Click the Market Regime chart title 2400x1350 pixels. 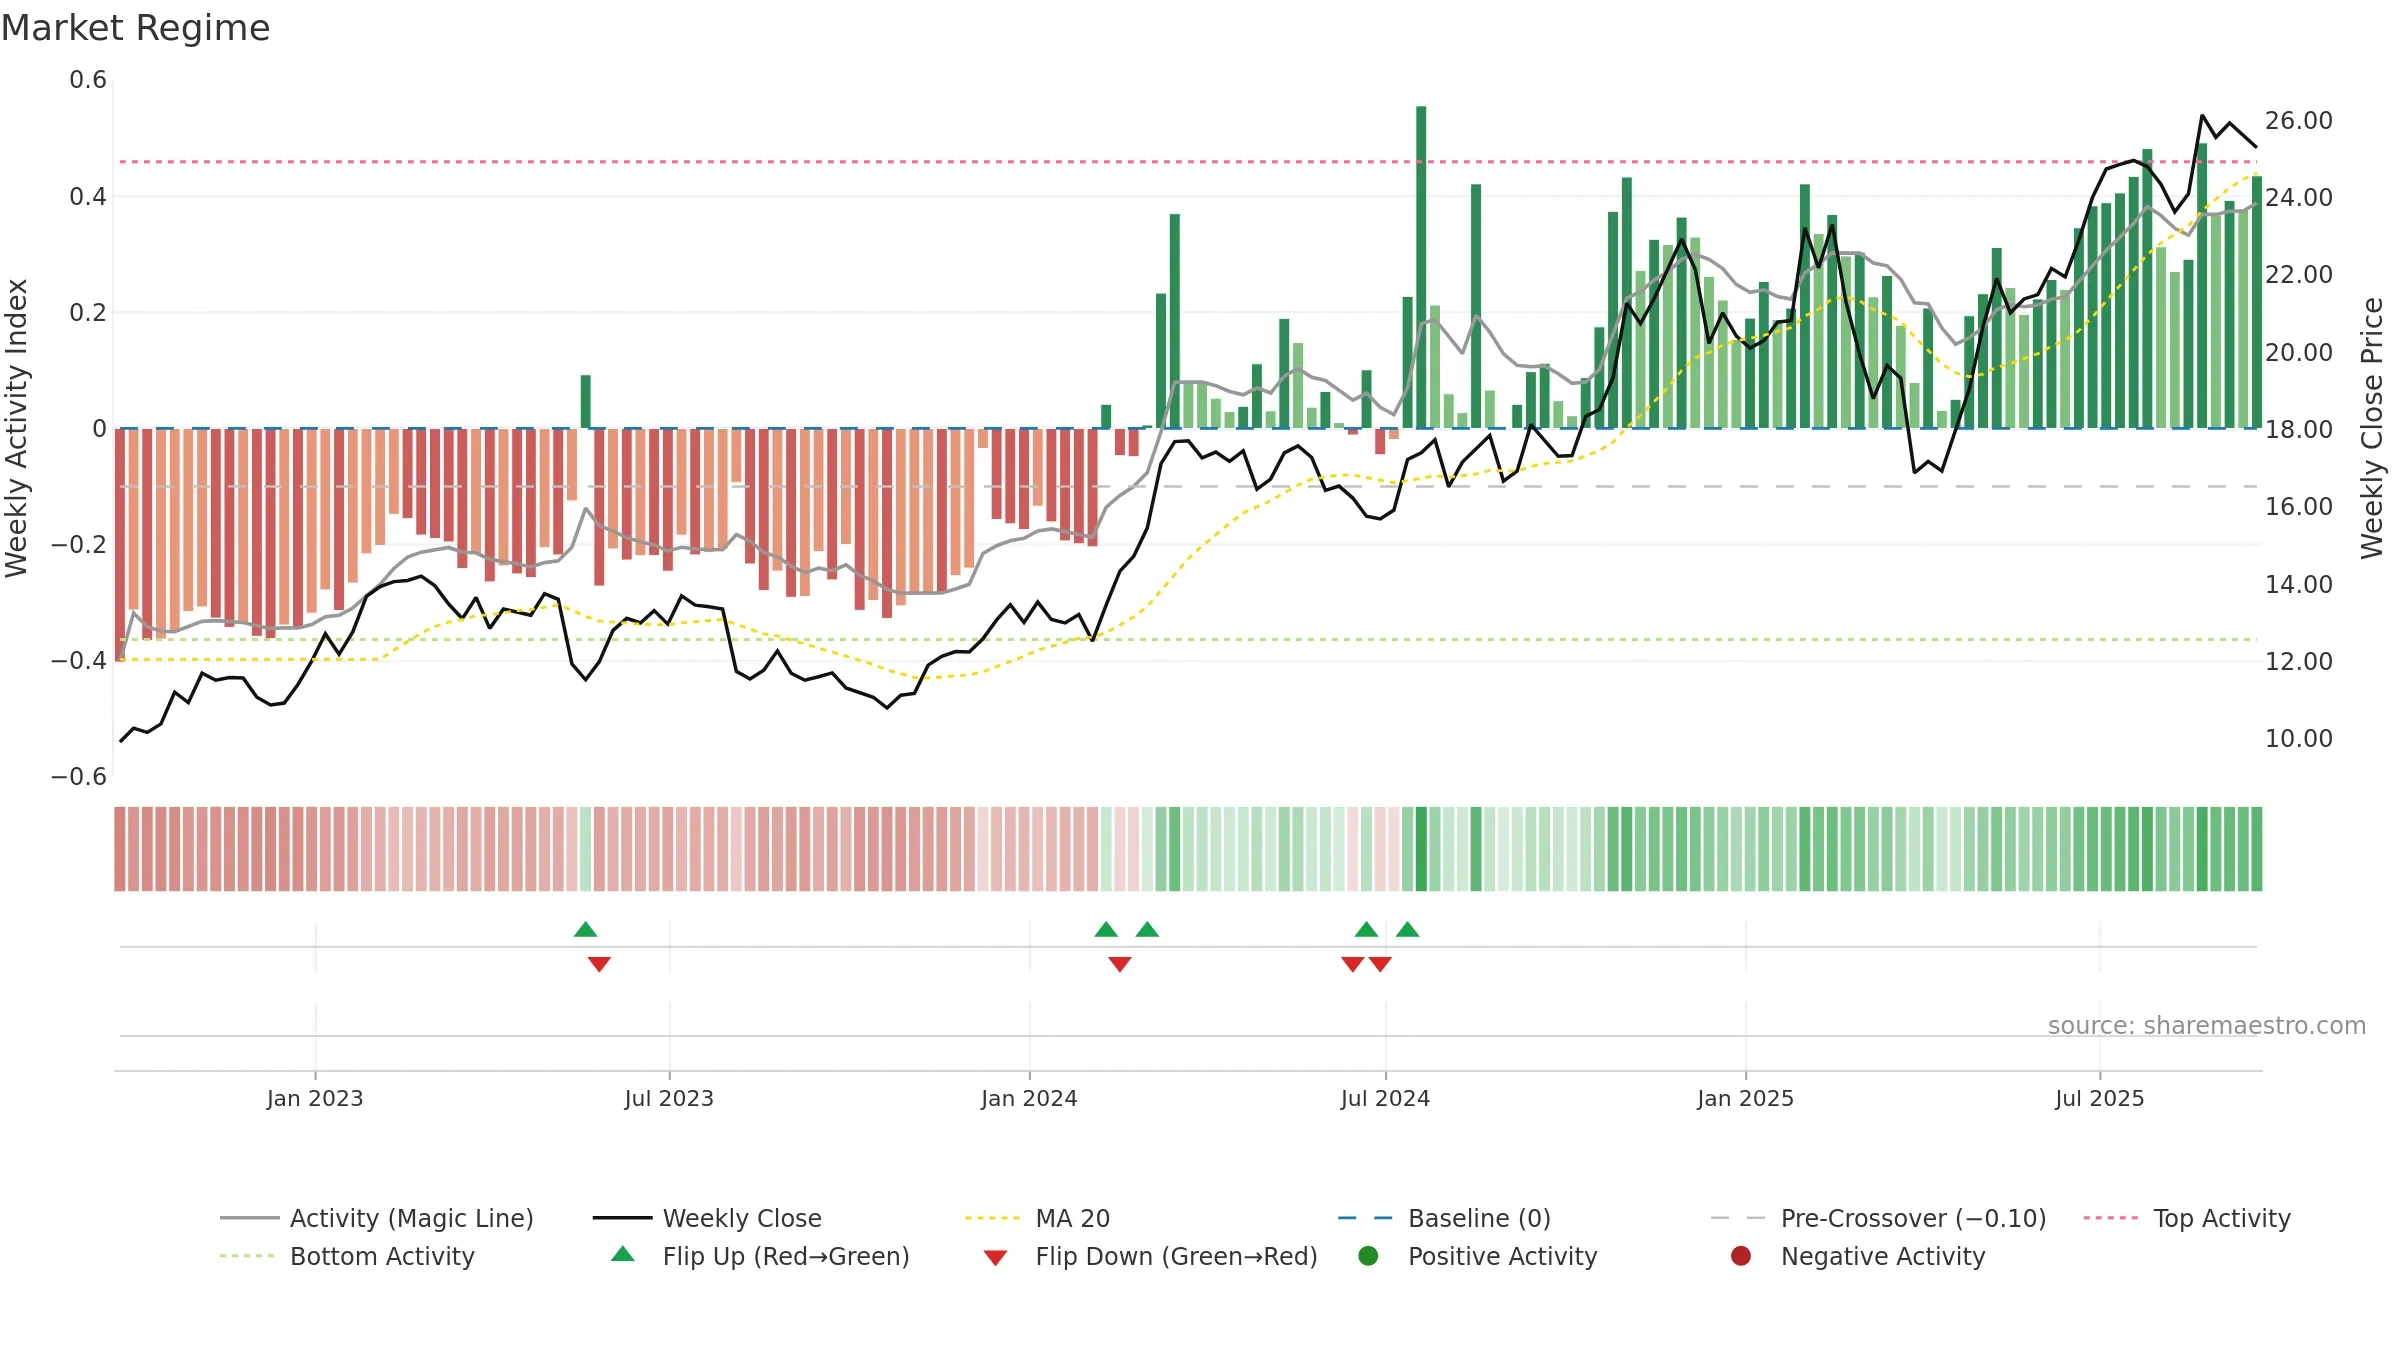click(x=135, y=28)
